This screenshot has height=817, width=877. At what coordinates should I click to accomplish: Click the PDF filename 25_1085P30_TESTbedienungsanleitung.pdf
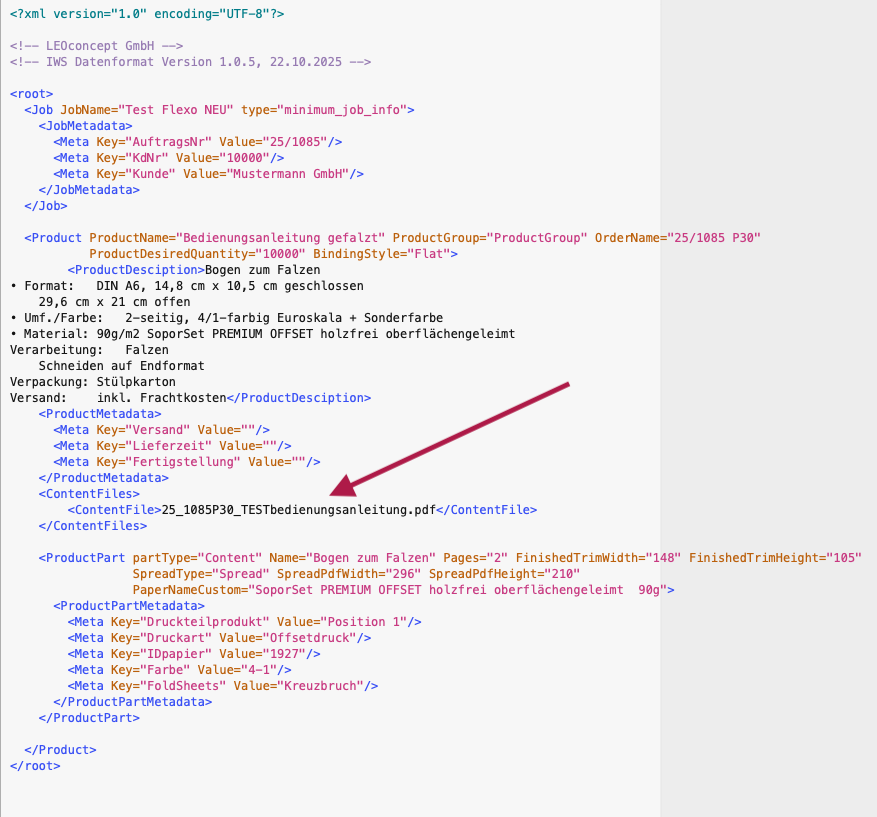click(299, 510)
